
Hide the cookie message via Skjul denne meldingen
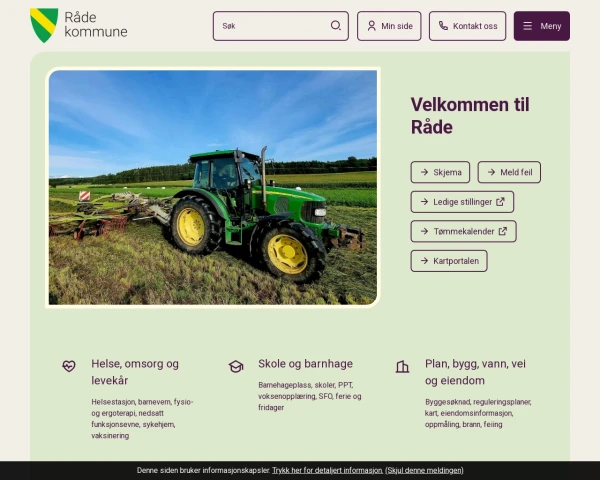pyautogui.click(x=424, y=470)
